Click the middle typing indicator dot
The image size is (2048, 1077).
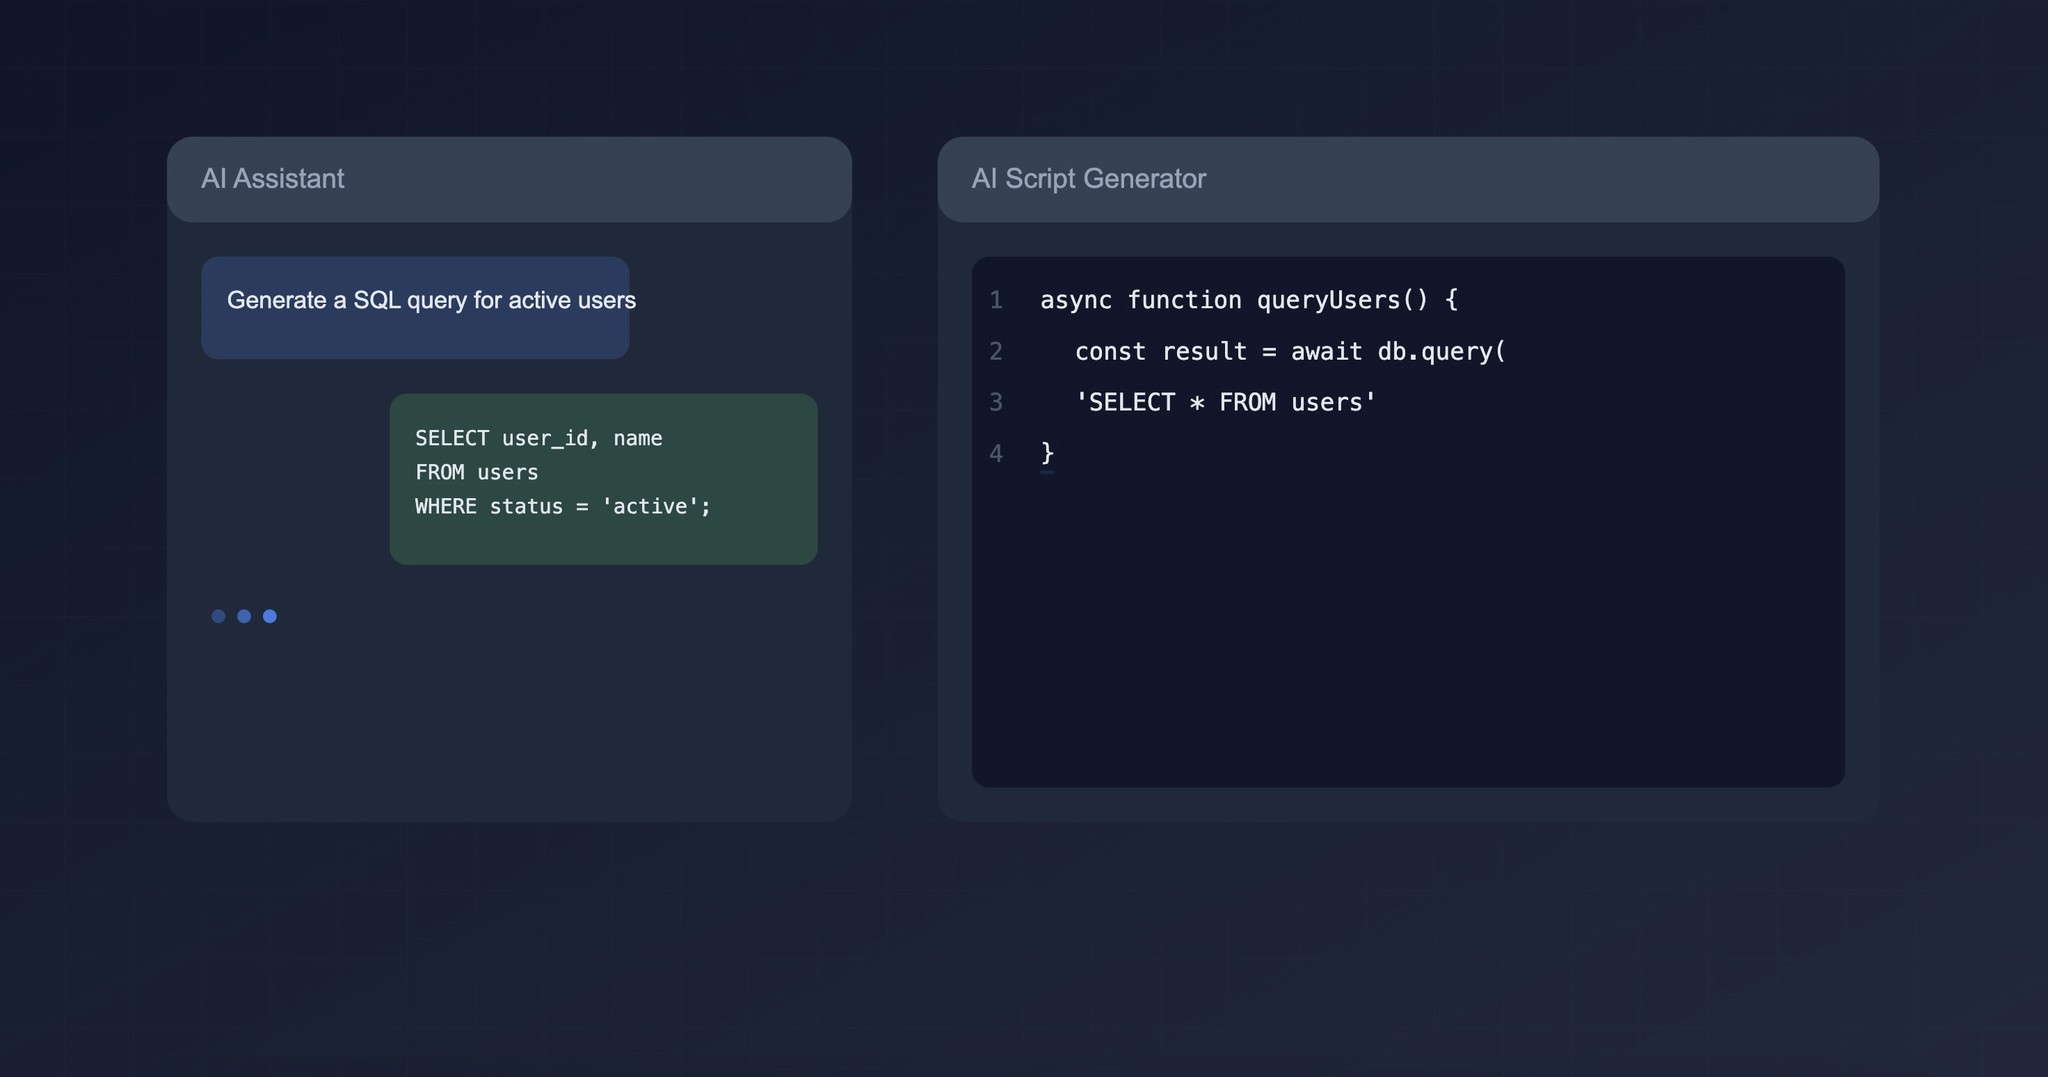[x=244, y=616]
